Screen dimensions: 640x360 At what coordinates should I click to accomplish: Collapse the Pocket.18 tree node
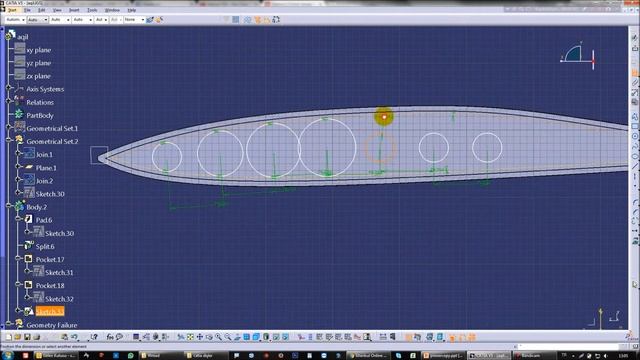(18, 284)
